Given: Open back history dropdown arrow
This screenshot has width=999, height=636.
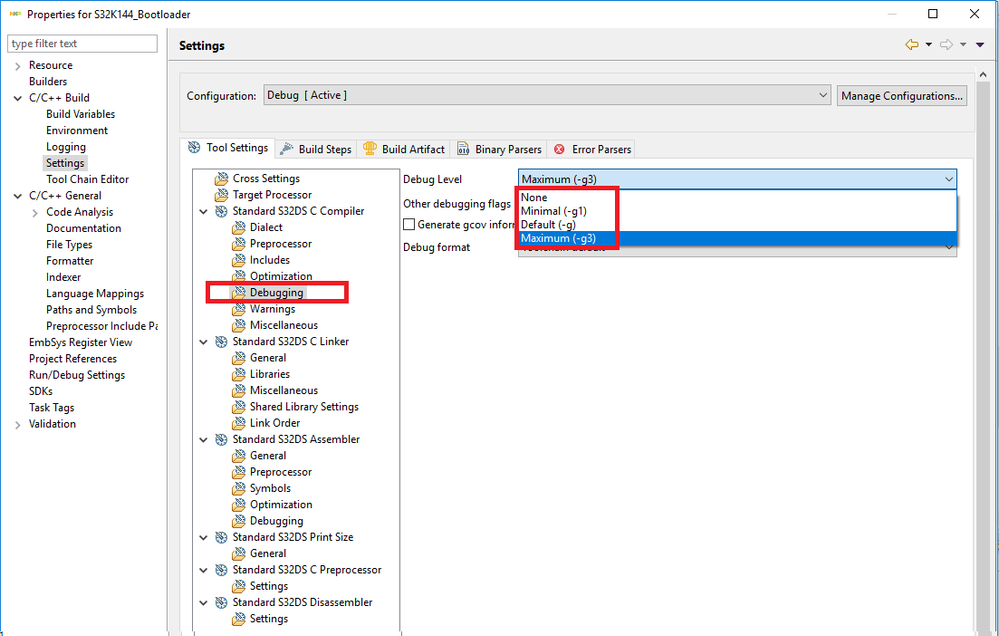Looking at the screenshot, I should click(x=928, y=45).
